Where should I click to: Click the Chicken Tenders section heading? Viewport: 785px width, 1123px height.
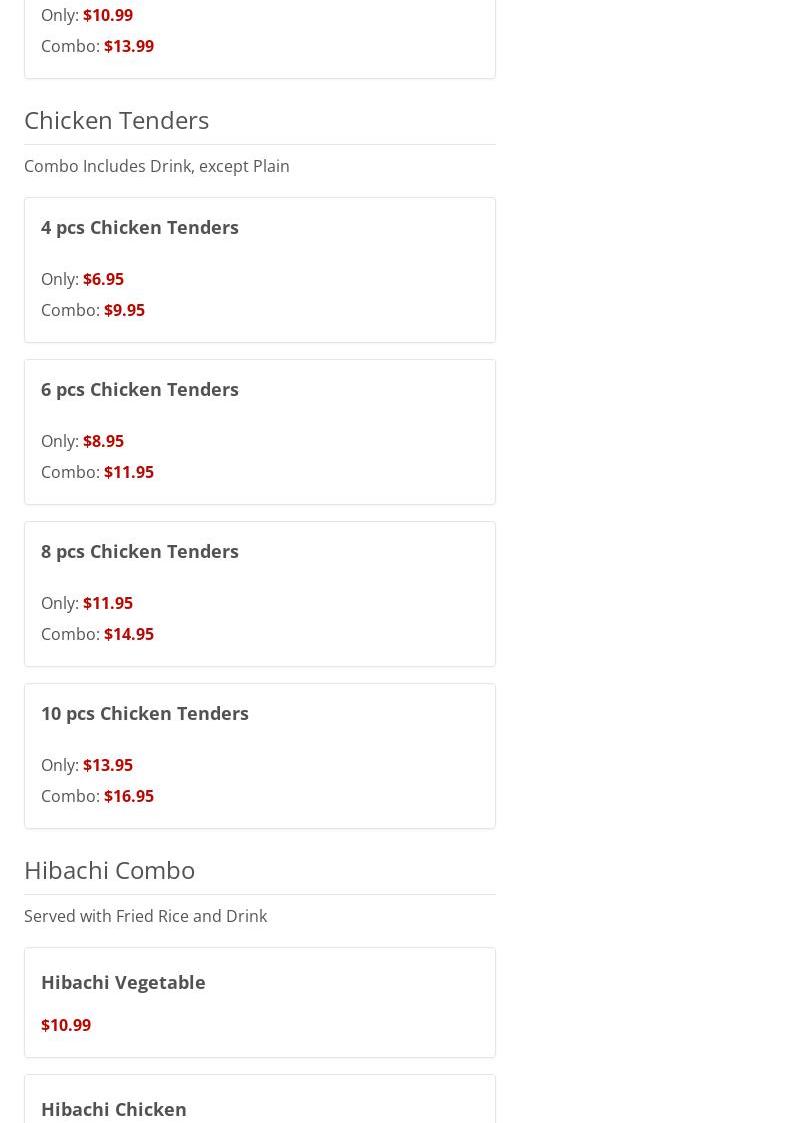pyautogui.click(x=117, y=120)
